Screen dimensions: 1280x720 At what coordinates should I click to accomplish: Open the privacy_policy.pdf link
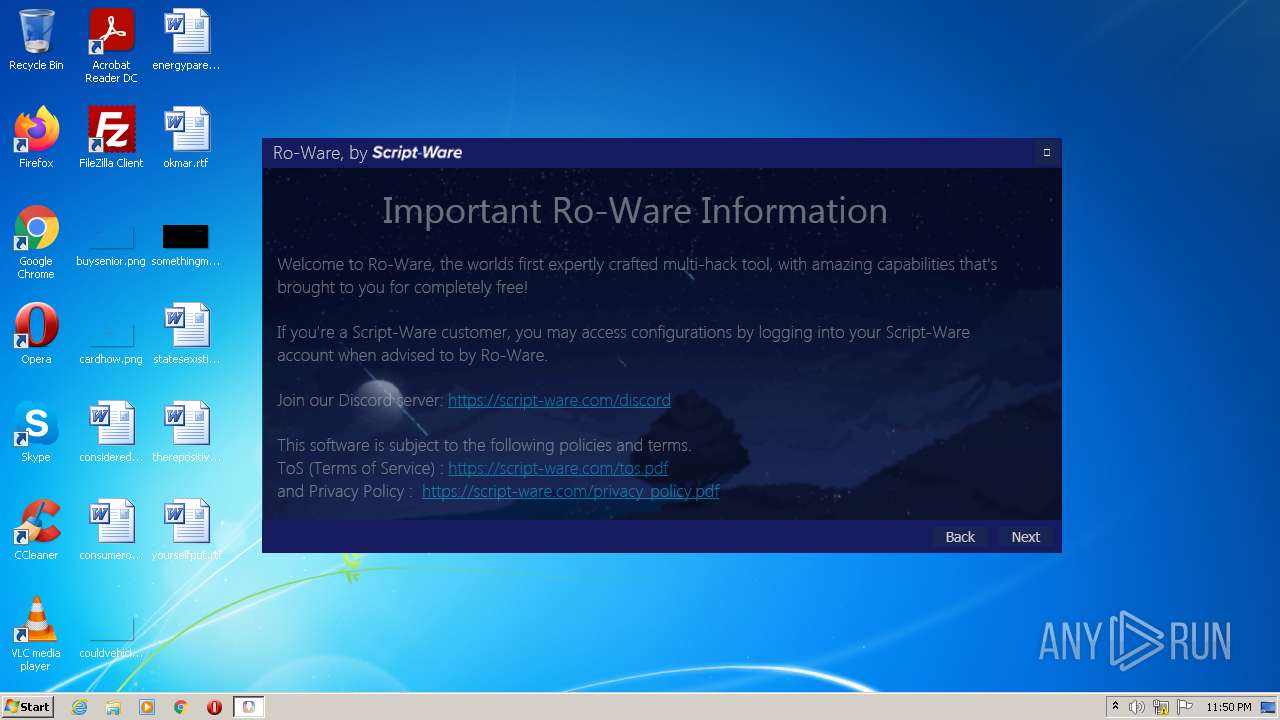click(570, 491)
